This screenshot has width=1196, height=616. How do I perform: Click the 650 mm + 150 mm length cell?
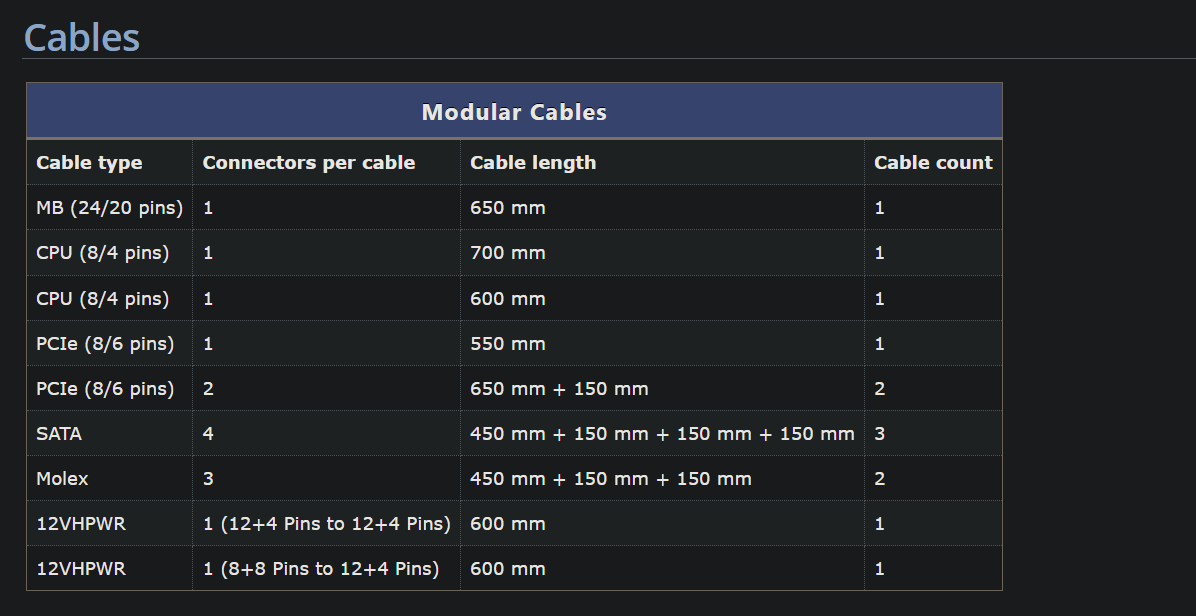[x=559, y=389]
